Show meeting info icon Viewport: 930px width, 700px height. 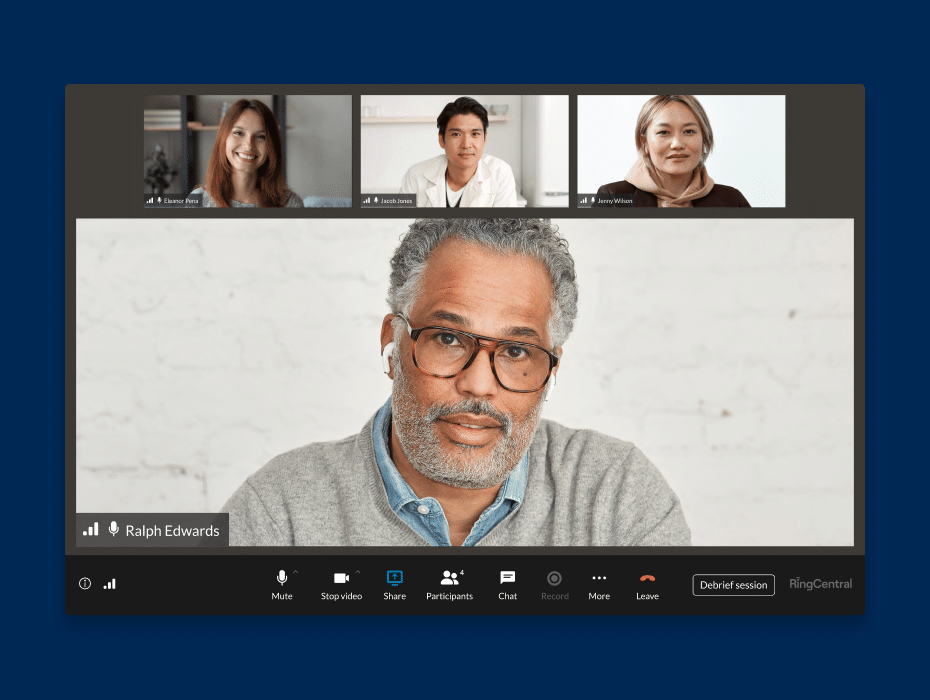point(85,584)
